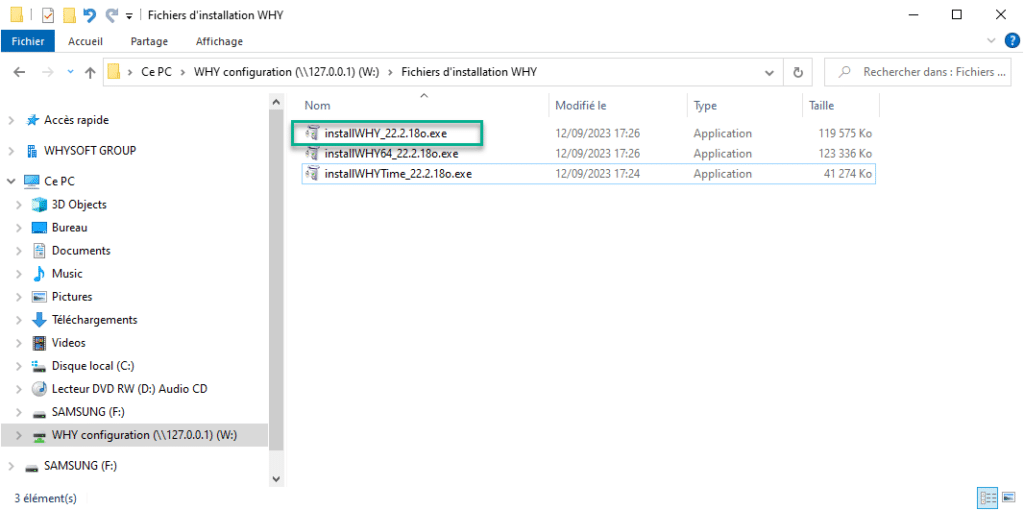The image size is (1024, 510).
Task: Select WHYSOFT GROUP in navigation pane
Action: coord(90,150)
